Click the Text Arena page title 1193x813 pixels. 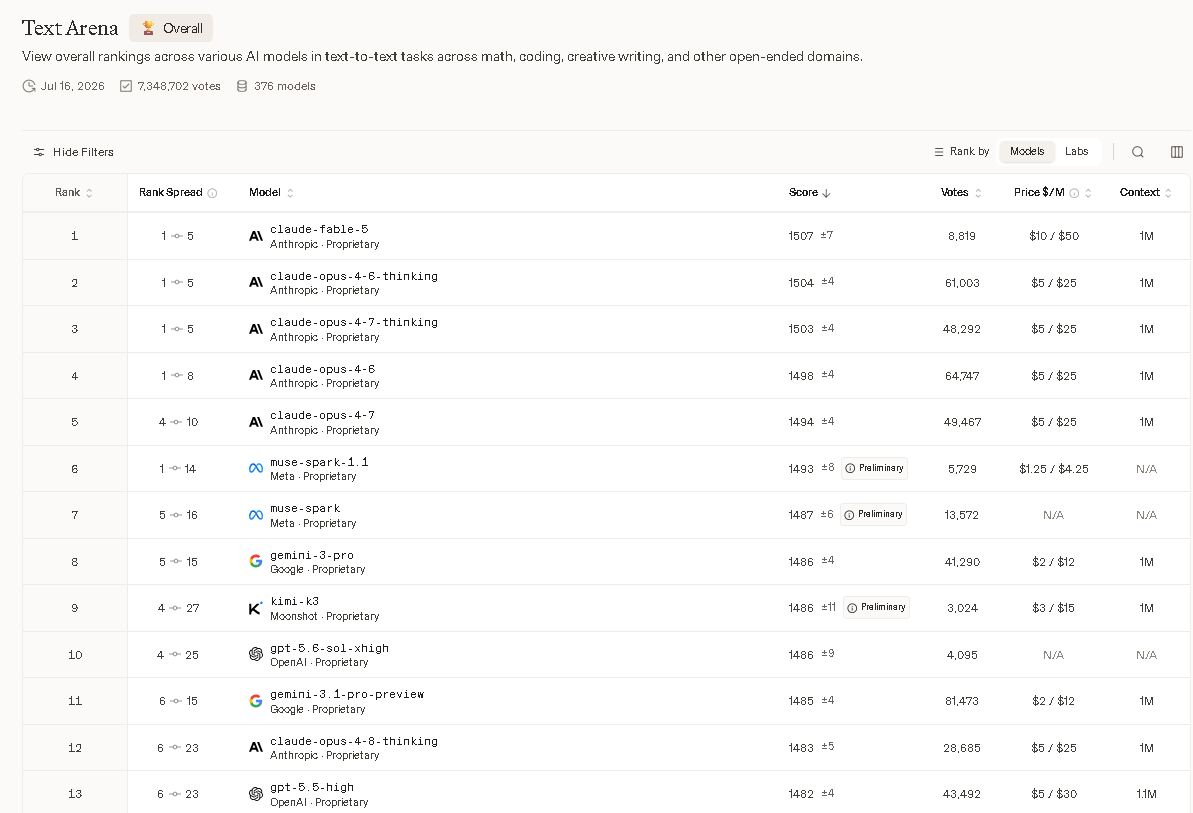tap(70, 28)
